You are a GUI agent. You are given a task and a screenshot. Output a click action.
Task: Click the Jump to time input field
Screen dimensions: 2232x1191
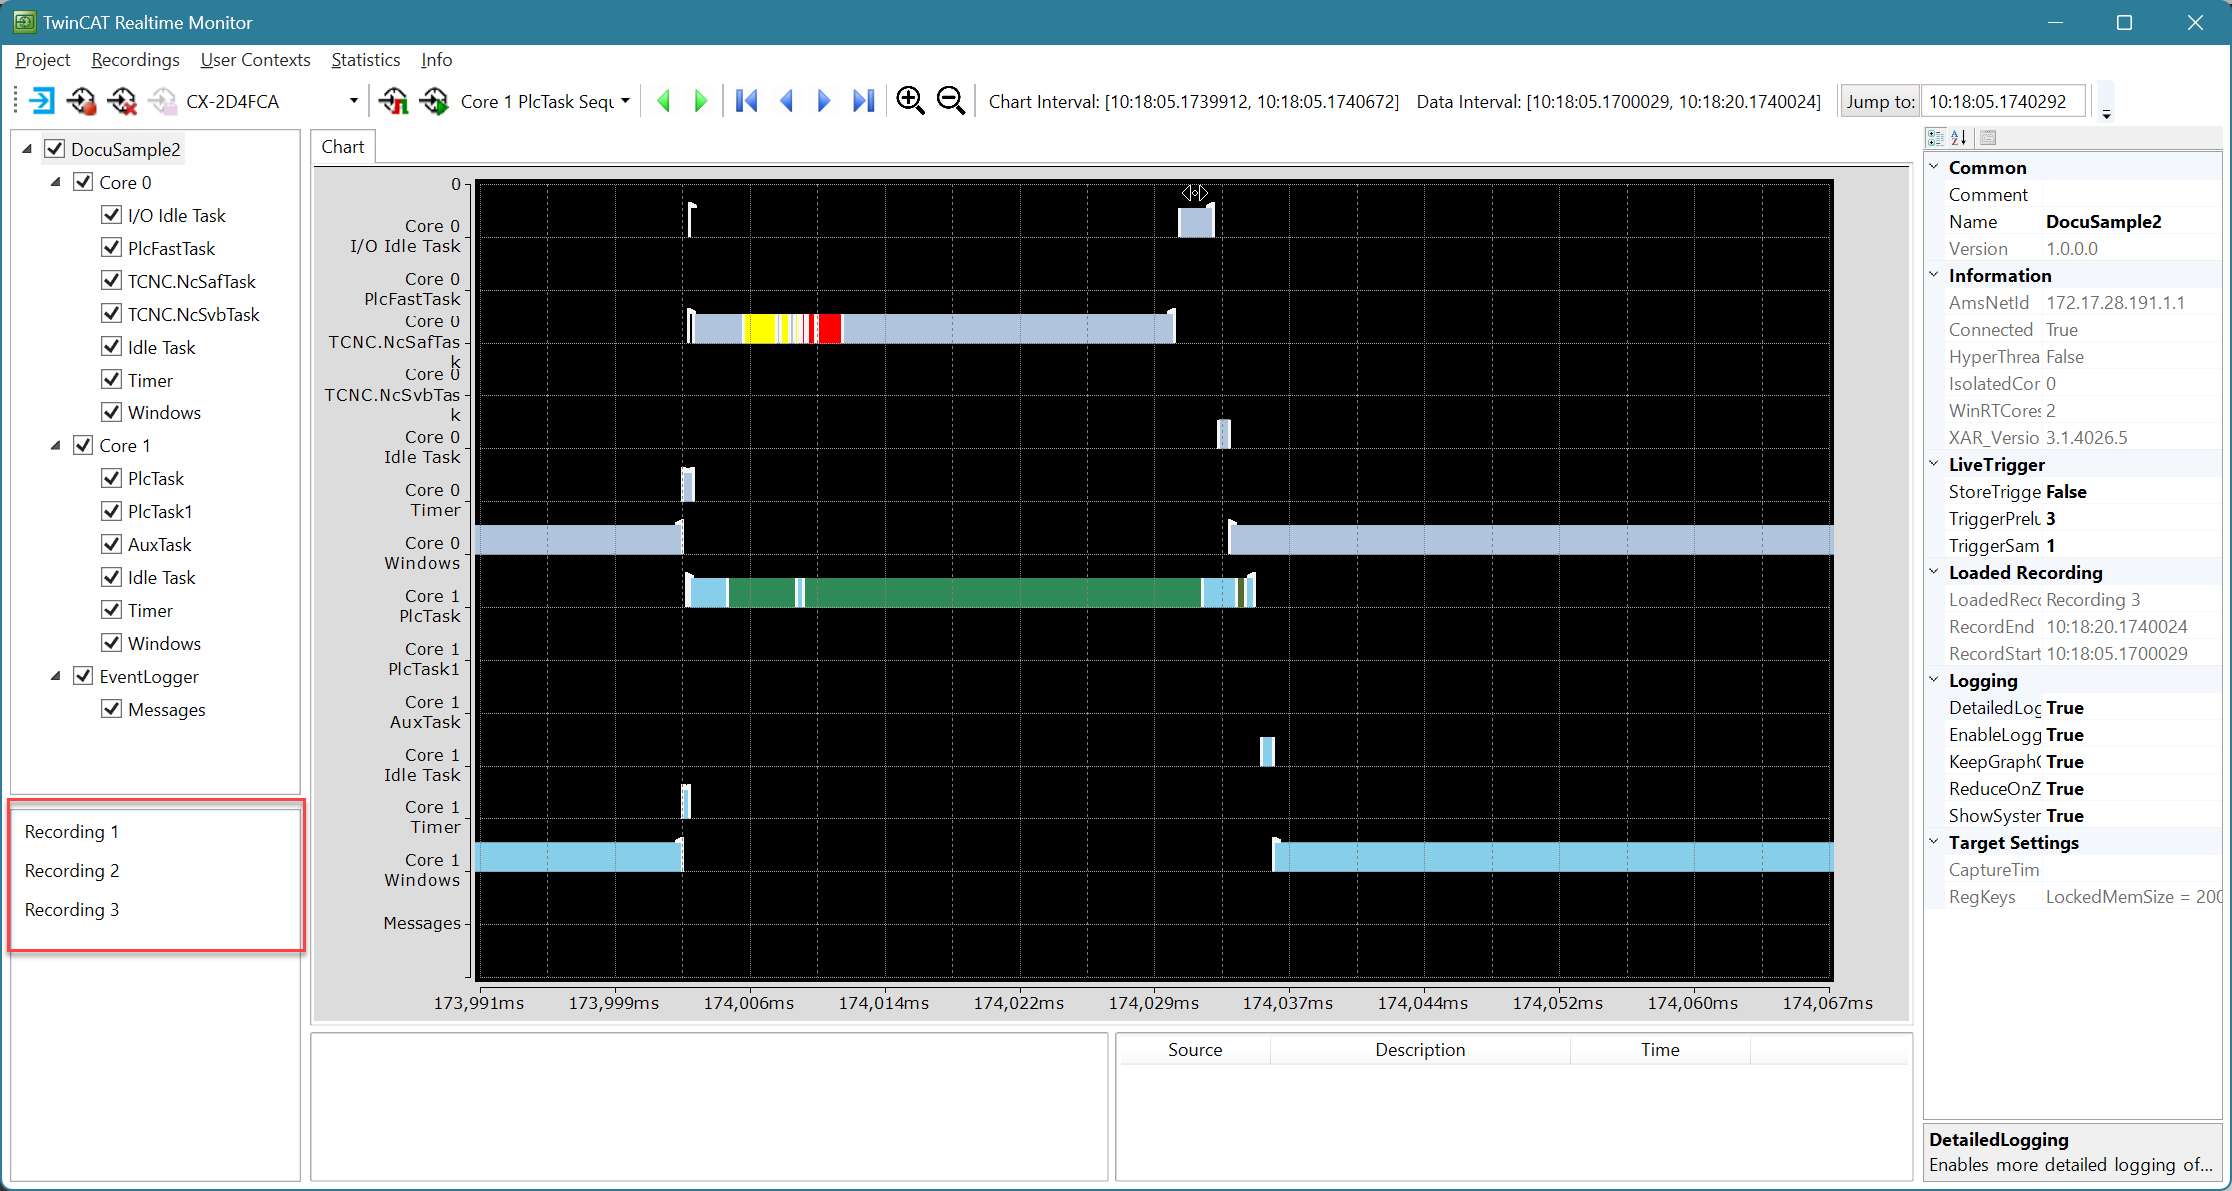[x=2003, y=101]
